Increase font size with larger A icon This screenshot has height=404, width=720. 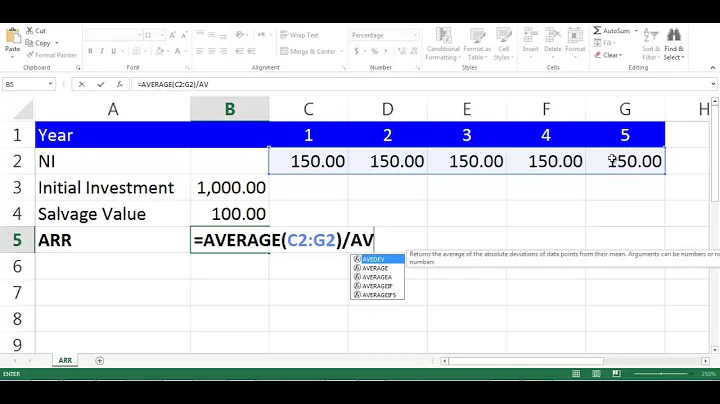(x=173, y=35)
